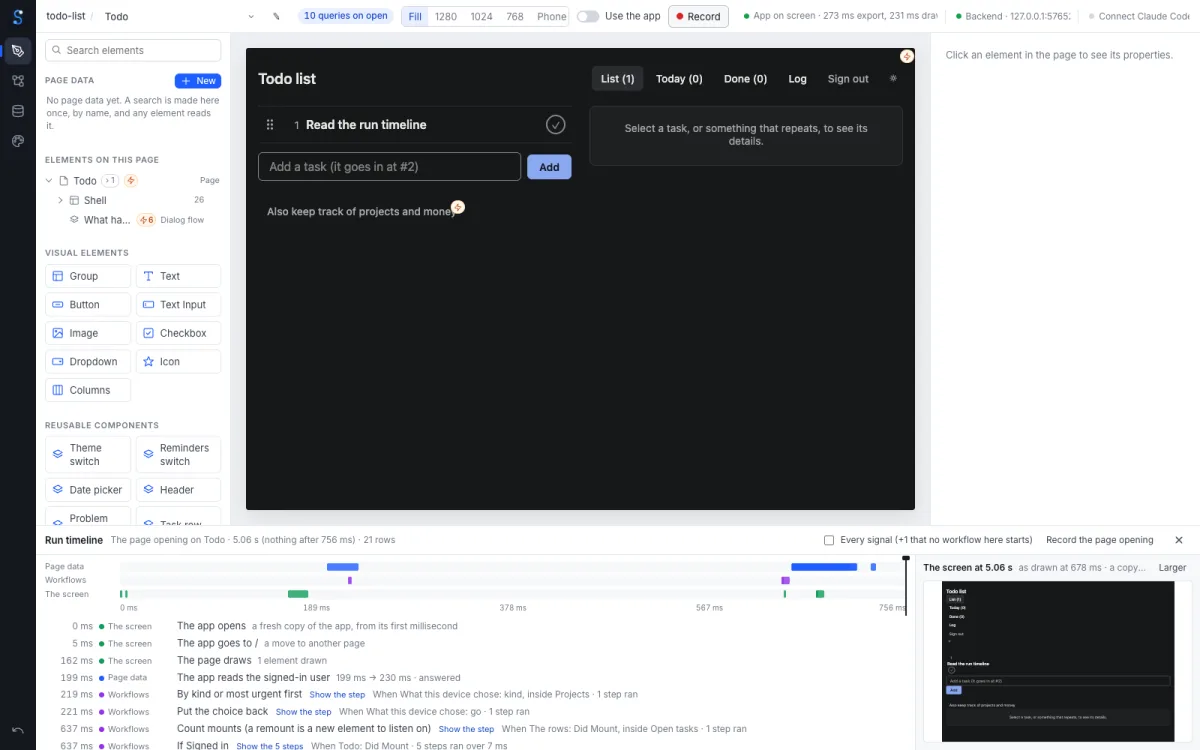Screen dimensions: 1200x750
Task: Click Sign out in the app header
Action: [x=848, y=79]
